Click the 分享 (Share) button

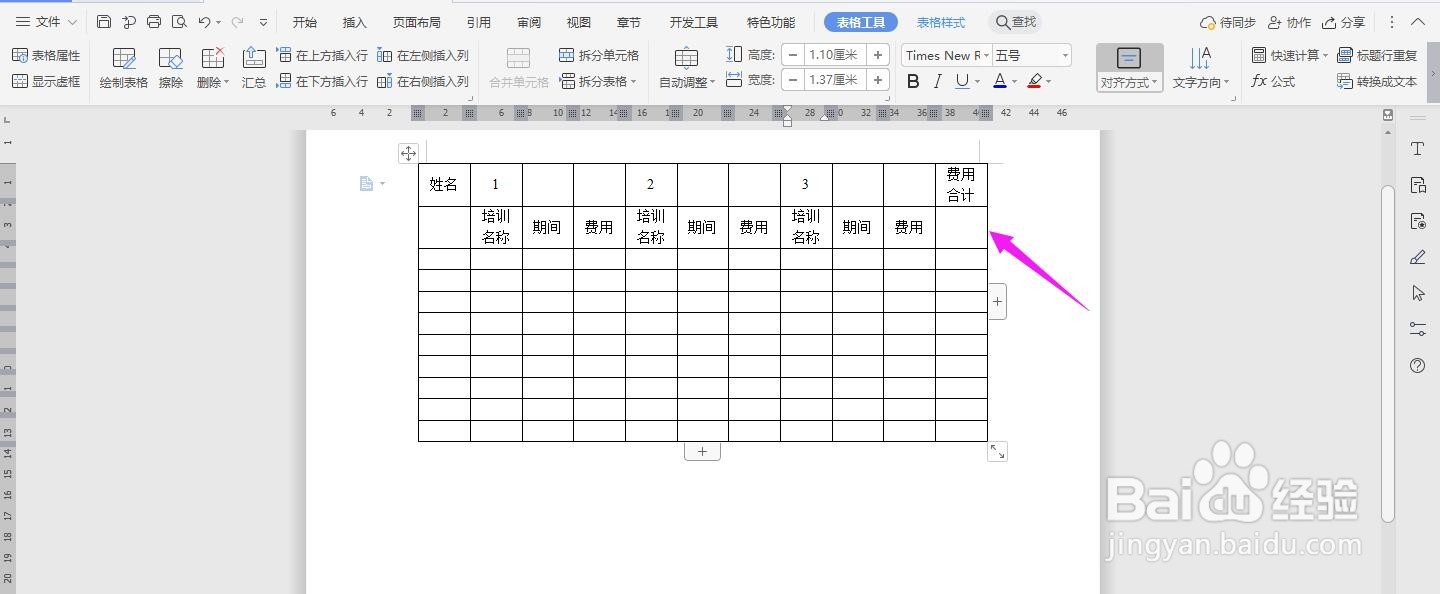(x=1343, y=21)
